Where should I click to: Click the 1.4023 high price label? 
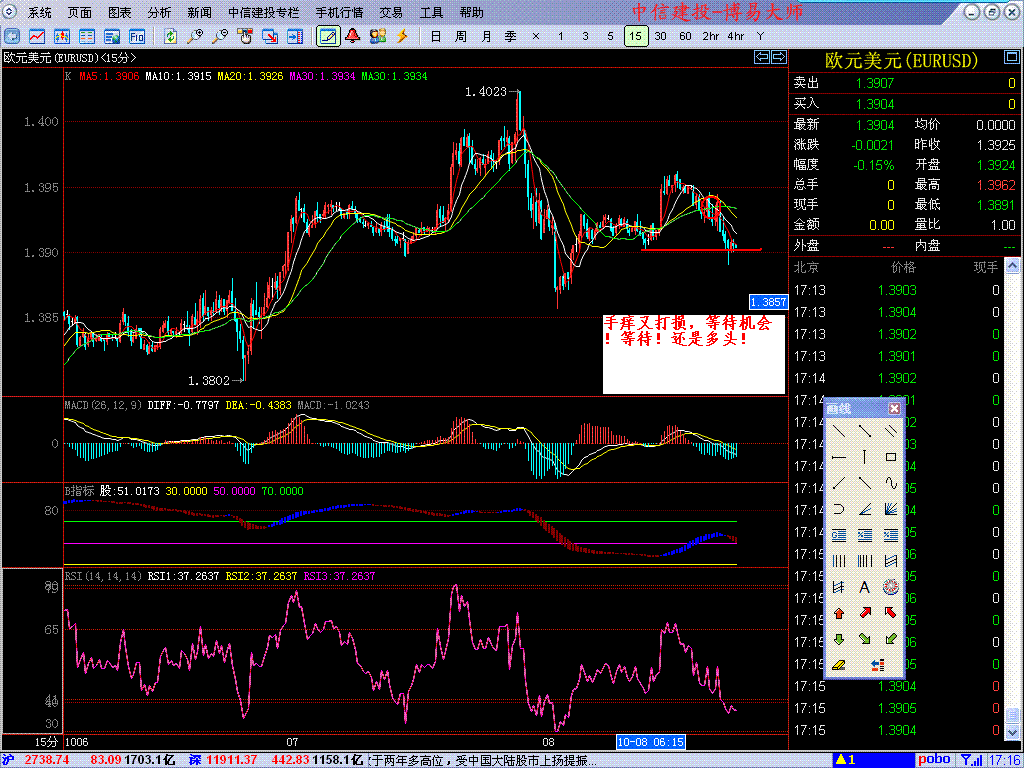[x=486, y=92]
